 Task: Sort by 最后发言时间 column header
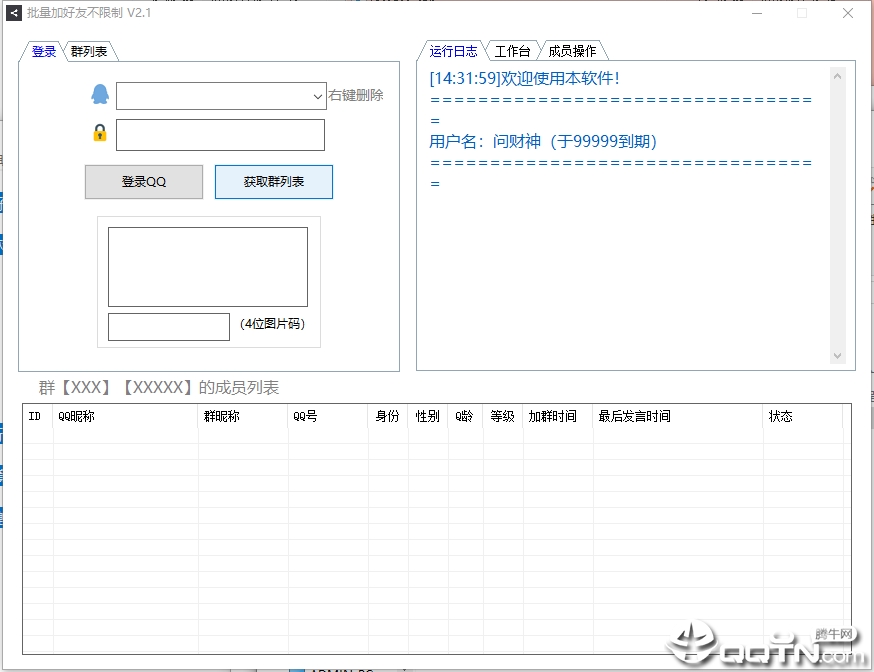(x=678, y=416)
